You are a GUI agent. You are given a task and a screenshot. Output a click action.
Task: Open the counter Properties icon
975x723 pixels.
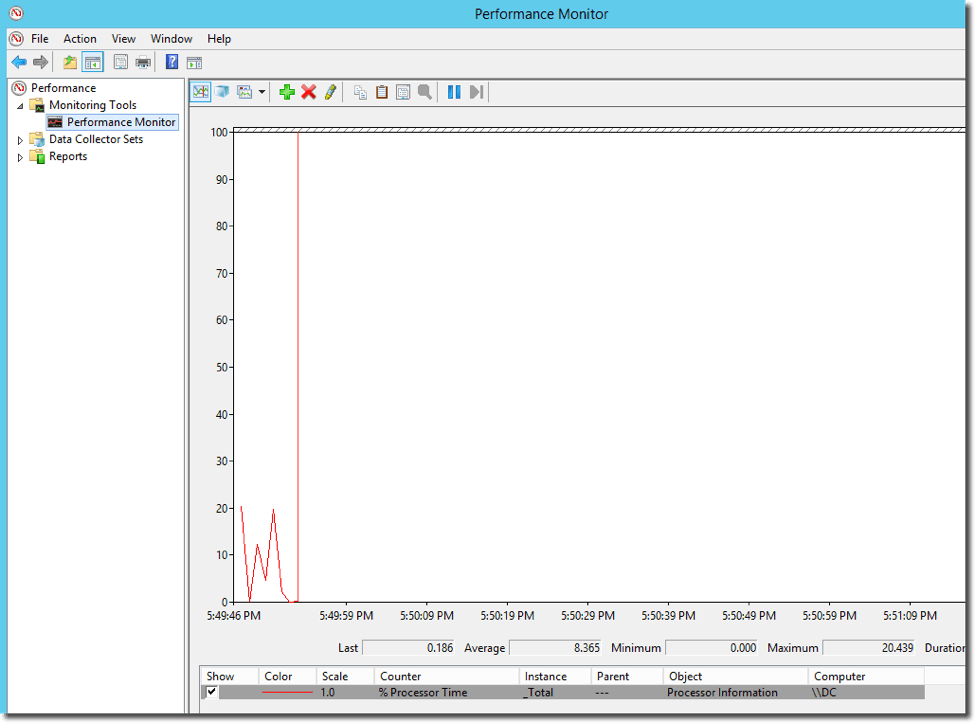click(403, 92)
